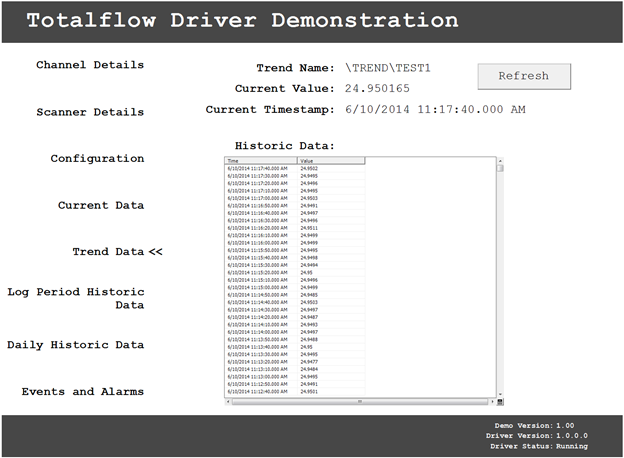Click the Demo Version: 1.00 text
The height and width of the screenshot is (458, 624).
[534, 425]
